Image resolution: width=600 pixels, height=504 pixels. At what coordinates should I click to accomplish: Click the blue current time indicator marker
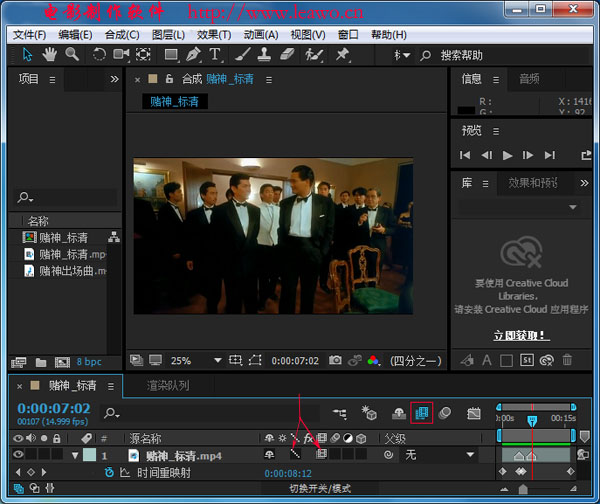[532, 421]
